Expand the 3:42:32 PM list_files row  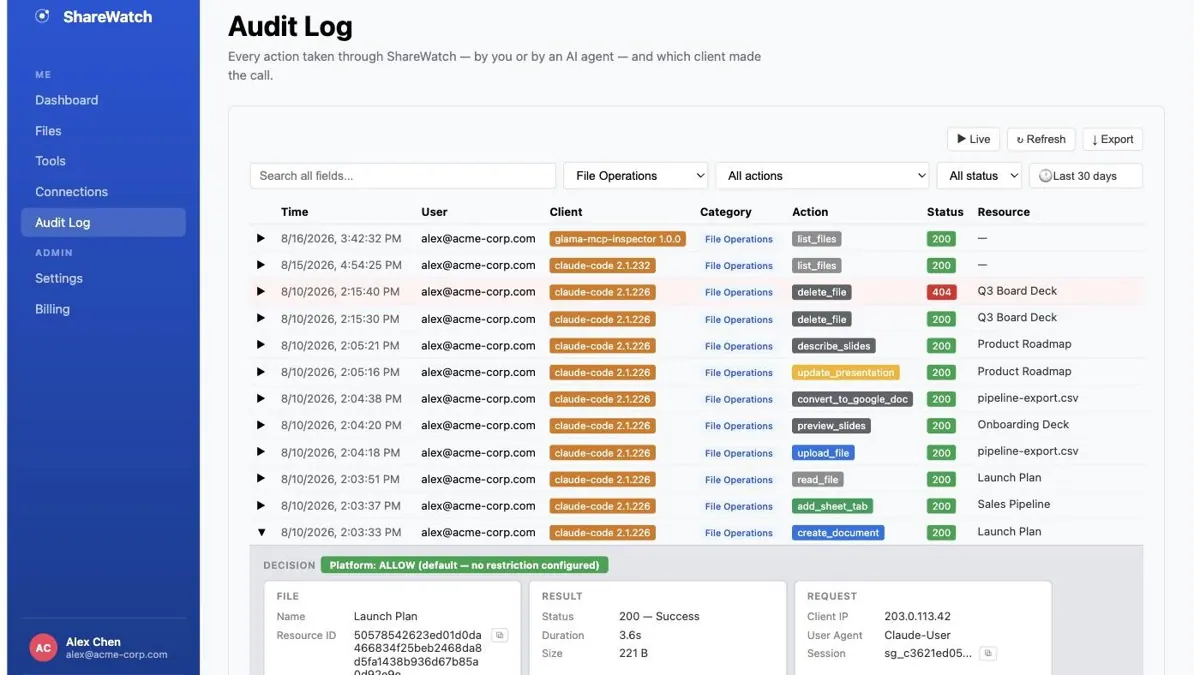tap(261, 239)
